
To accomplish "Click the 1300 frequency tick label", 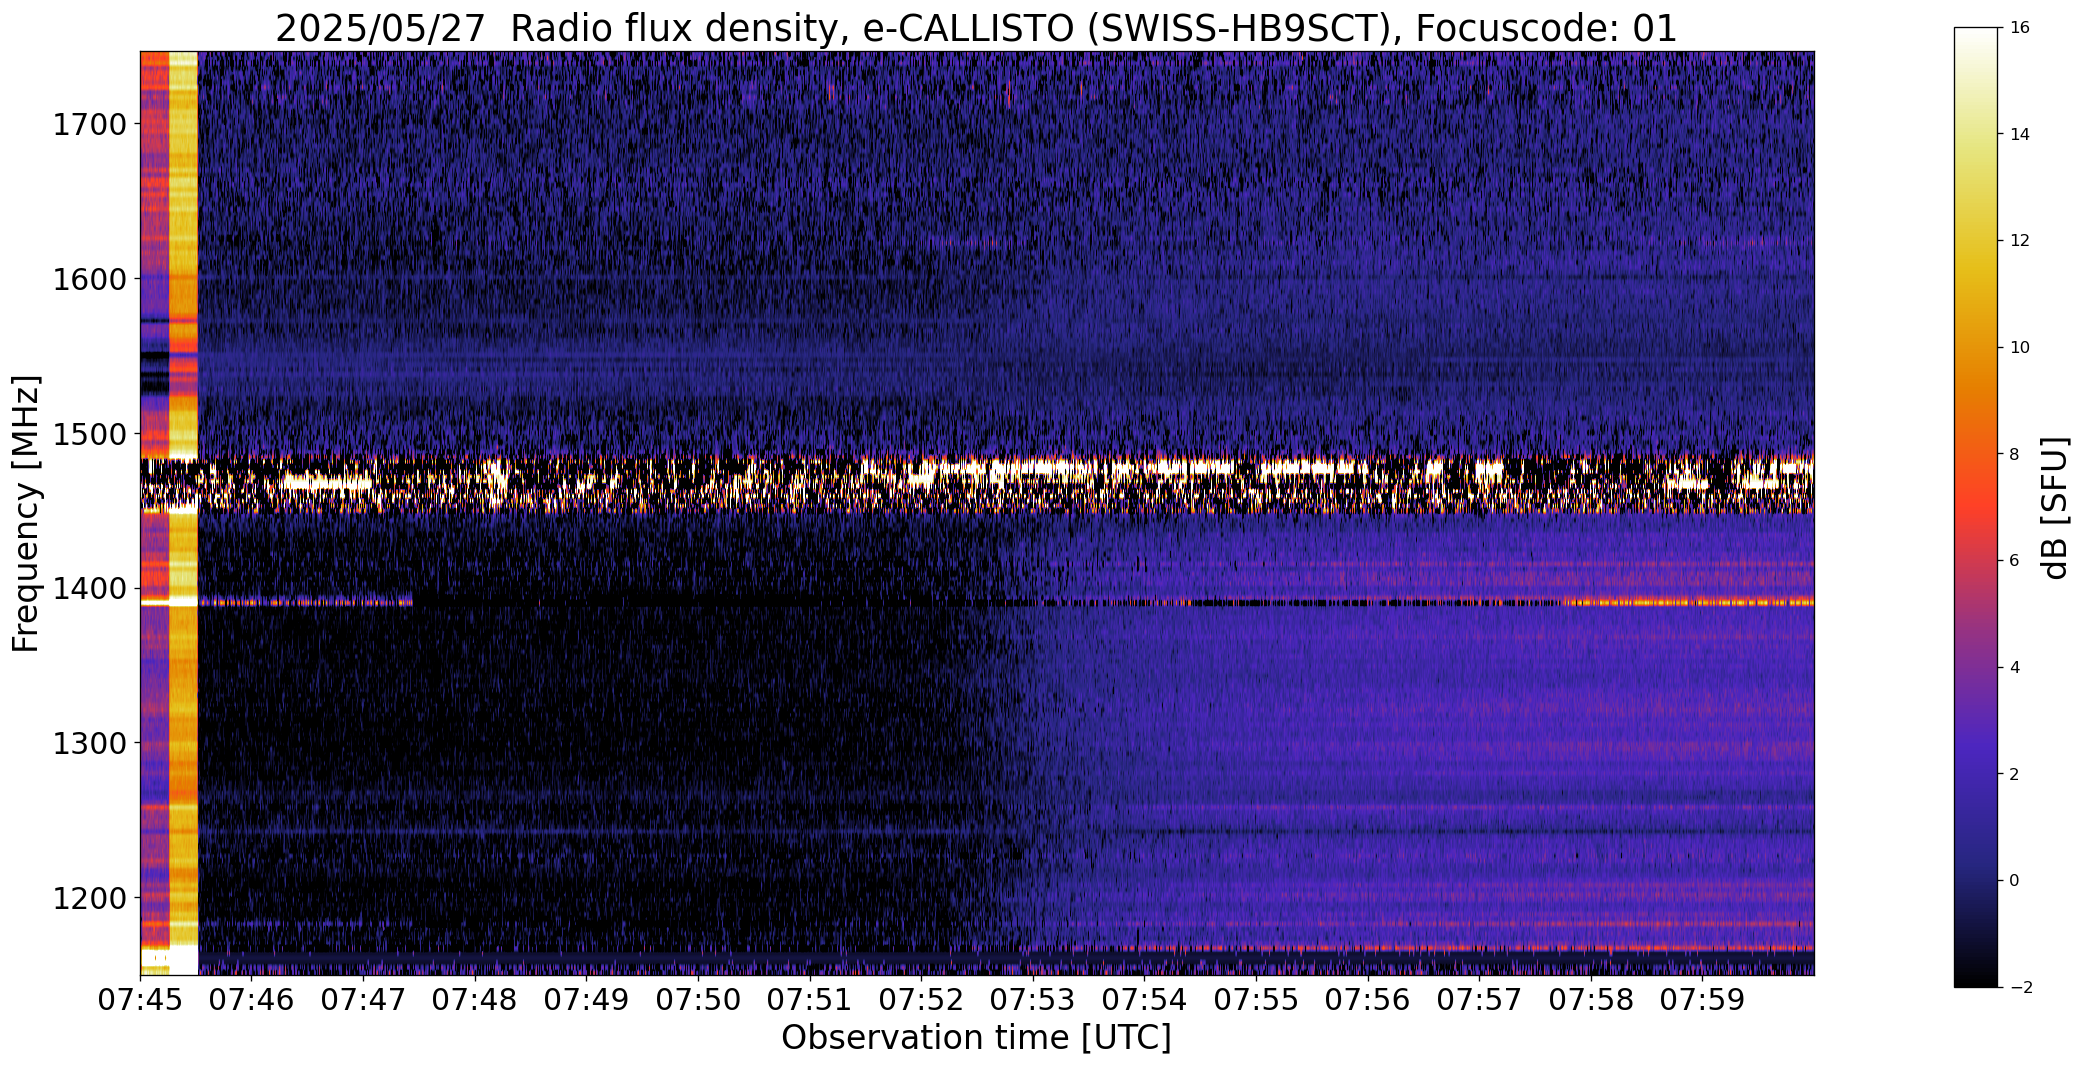I will (89, 743).
